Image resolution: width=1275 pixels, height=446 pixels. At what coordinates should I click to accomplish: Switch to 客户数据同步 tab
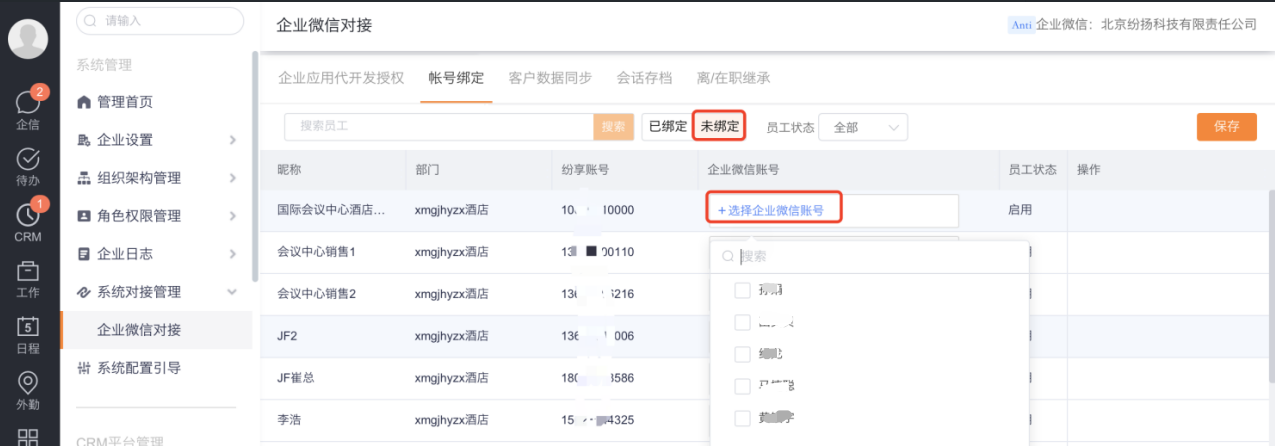[x=550, y=78]
